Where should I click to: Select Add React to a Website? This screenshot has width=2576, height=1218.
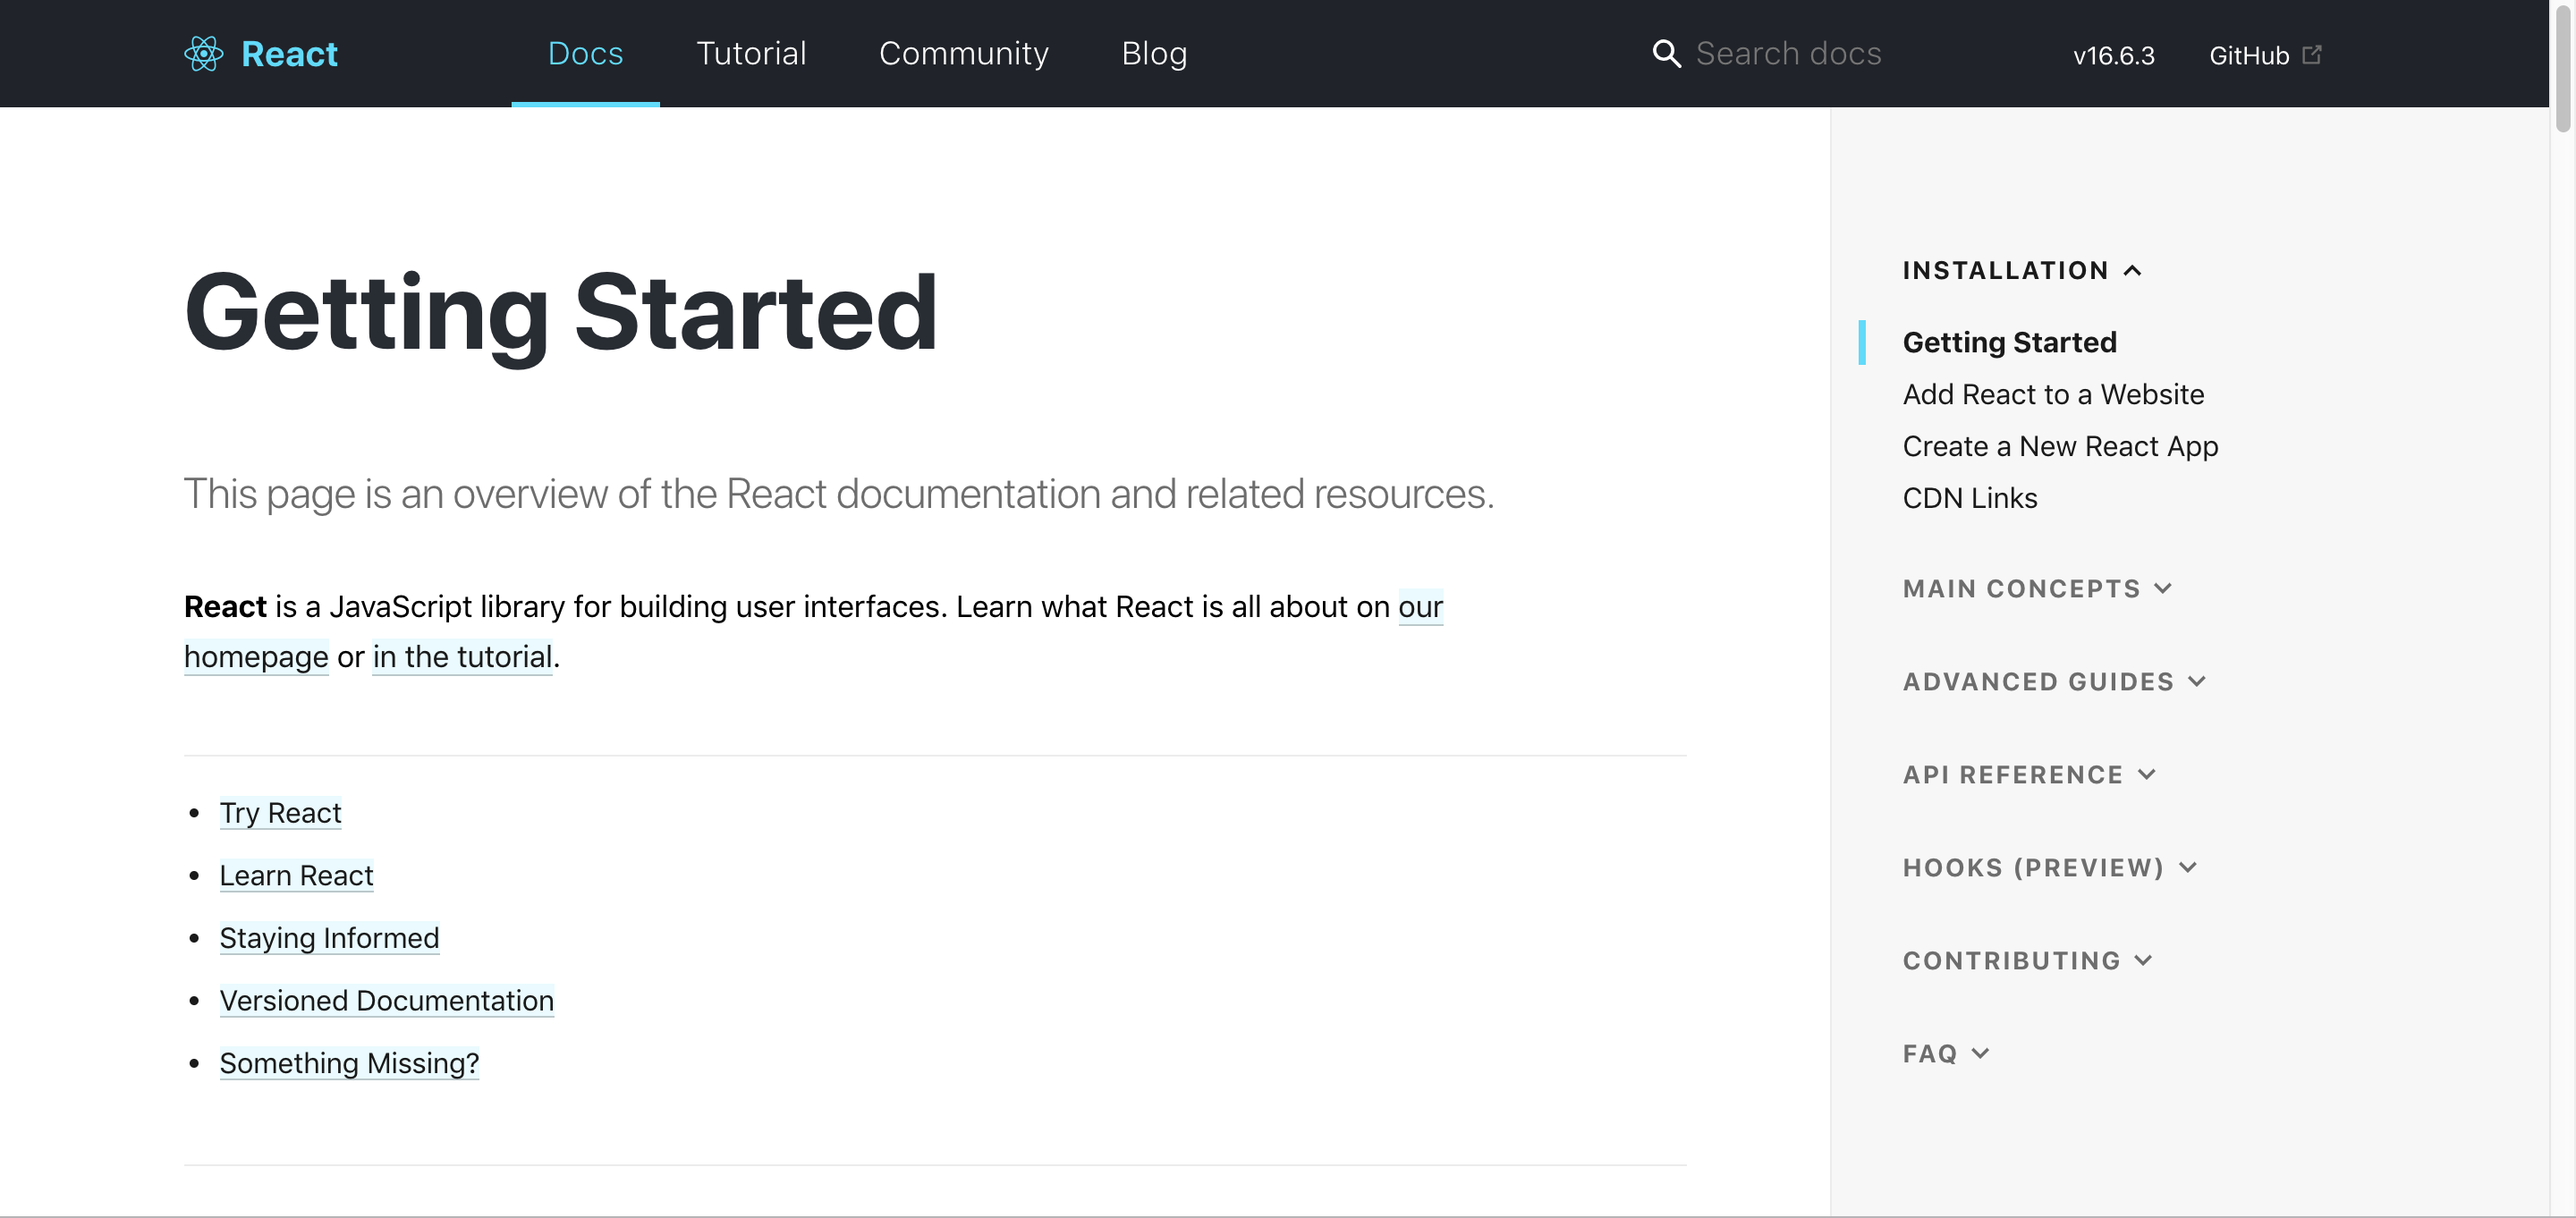tap(2052, 395)
